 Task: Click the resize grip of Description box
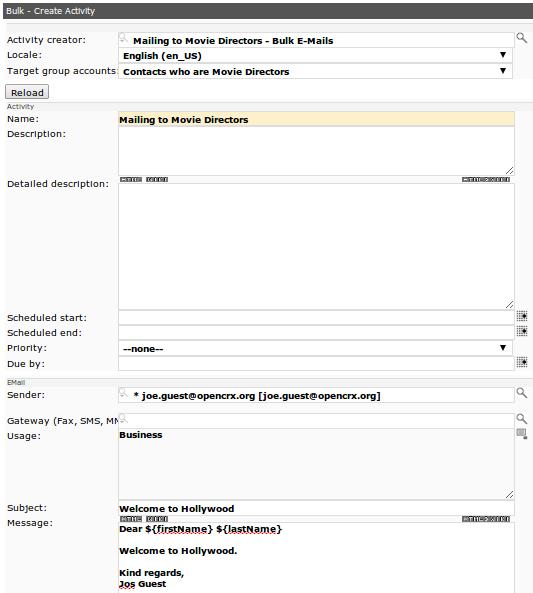[510, 171]
